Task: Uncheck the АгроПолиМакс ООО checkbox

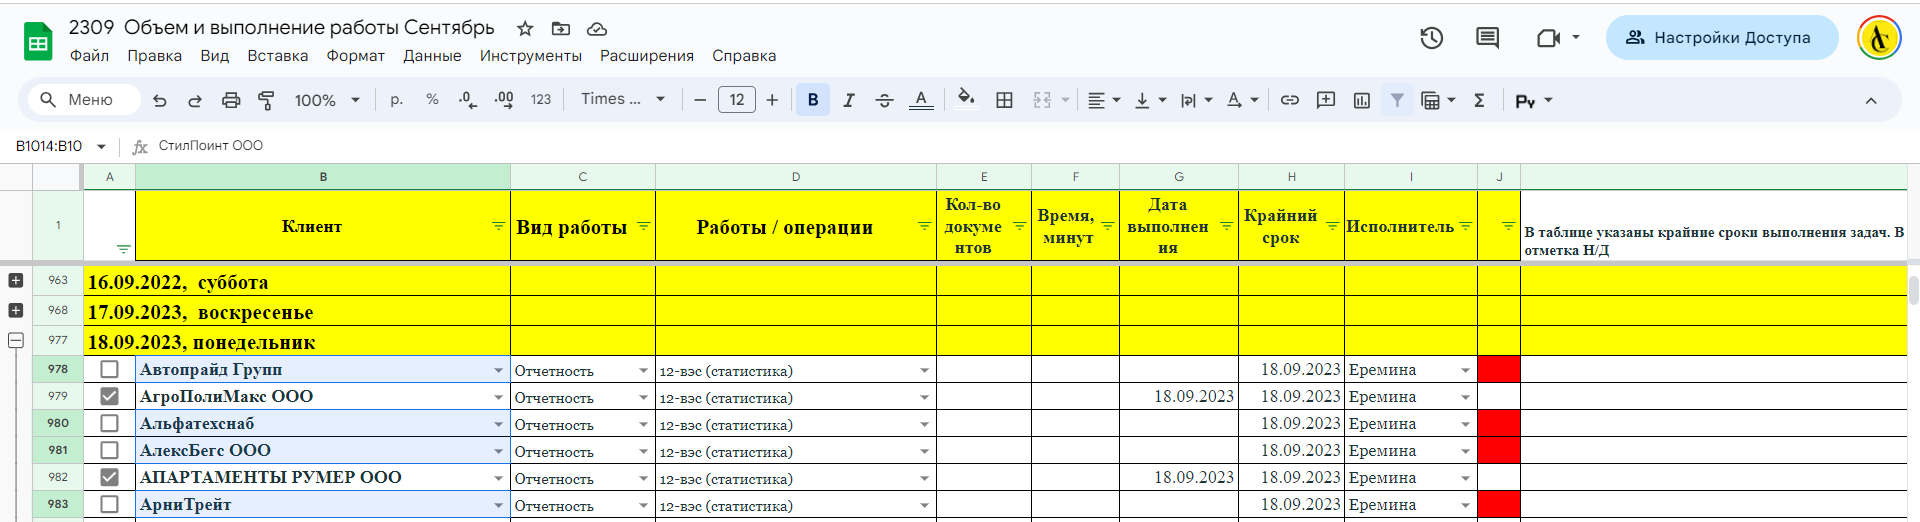Action: point(110,396)
